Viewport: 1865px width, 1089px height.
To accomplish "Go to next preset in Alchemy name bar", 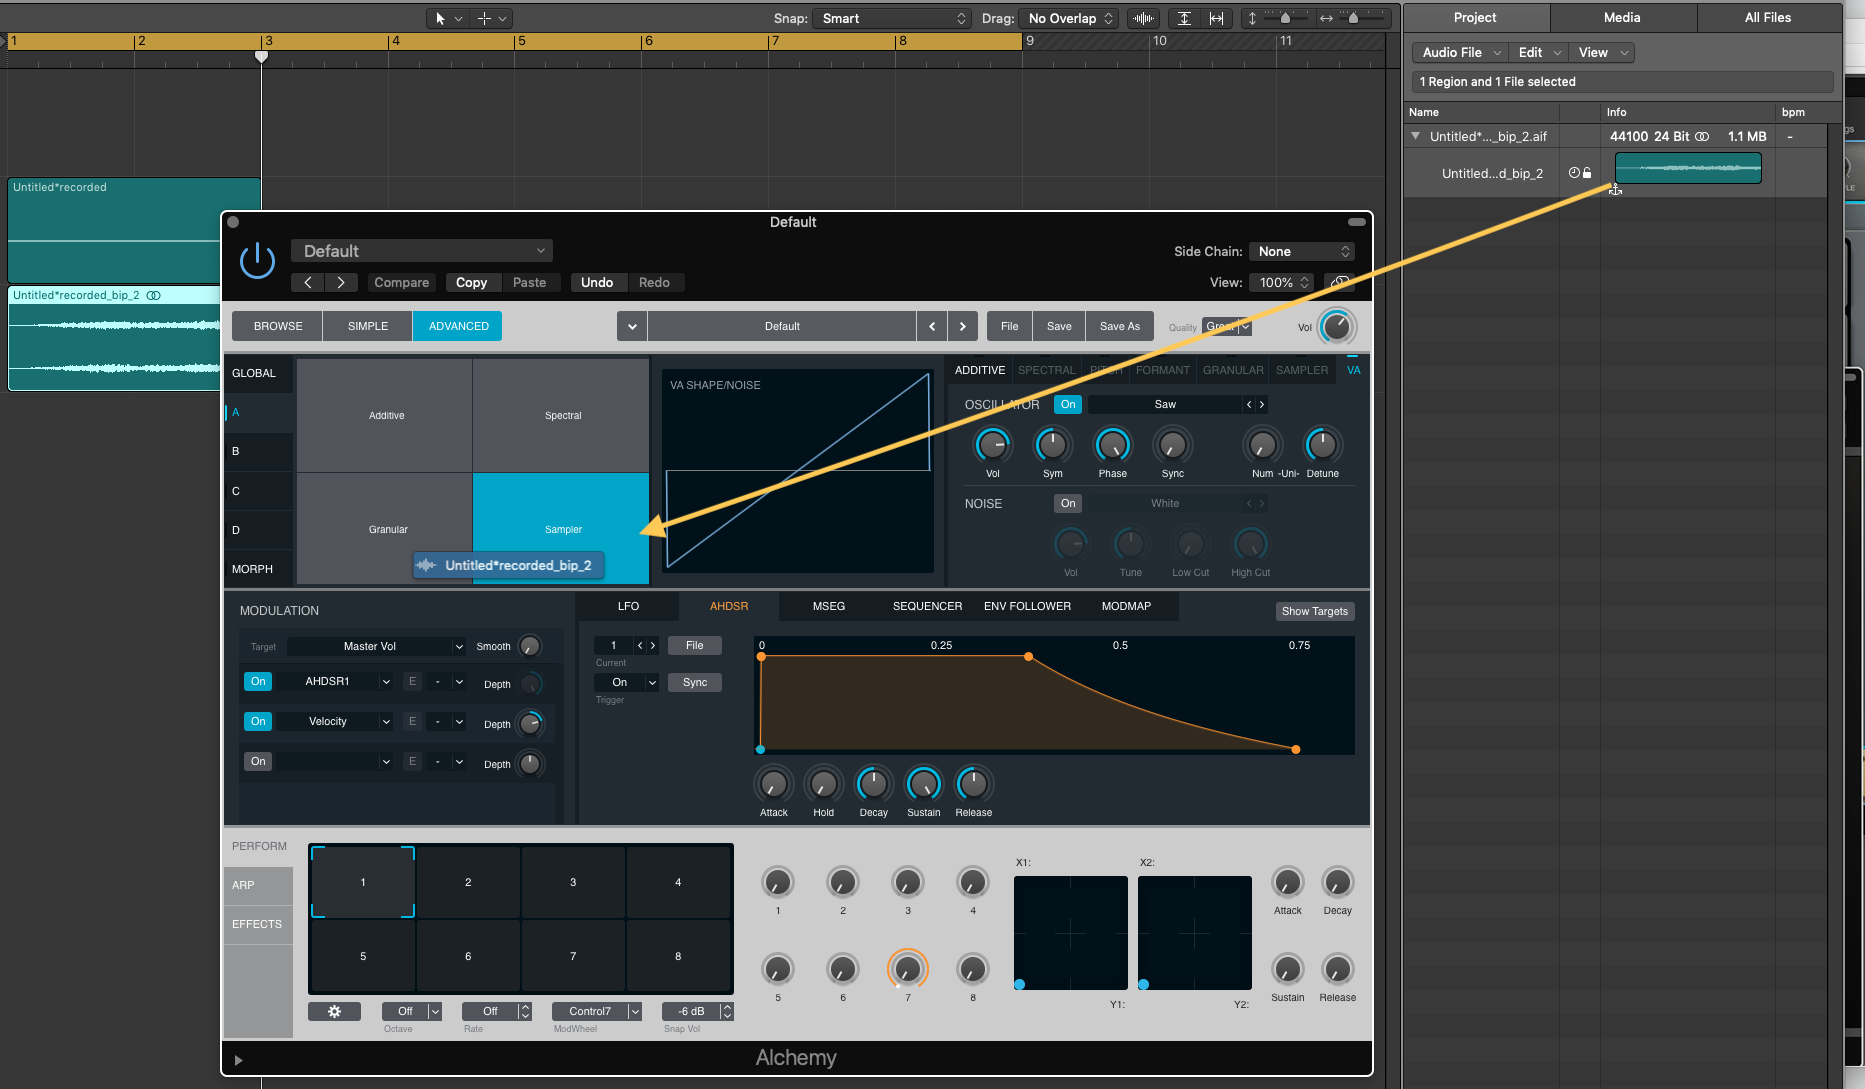I will coord(963,326).
